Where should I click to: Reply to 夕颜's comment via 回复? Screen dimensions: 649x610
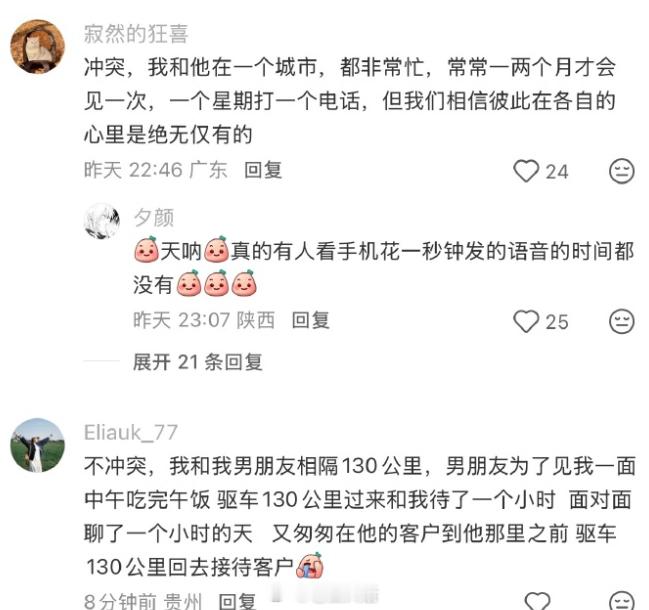point(310,320)
